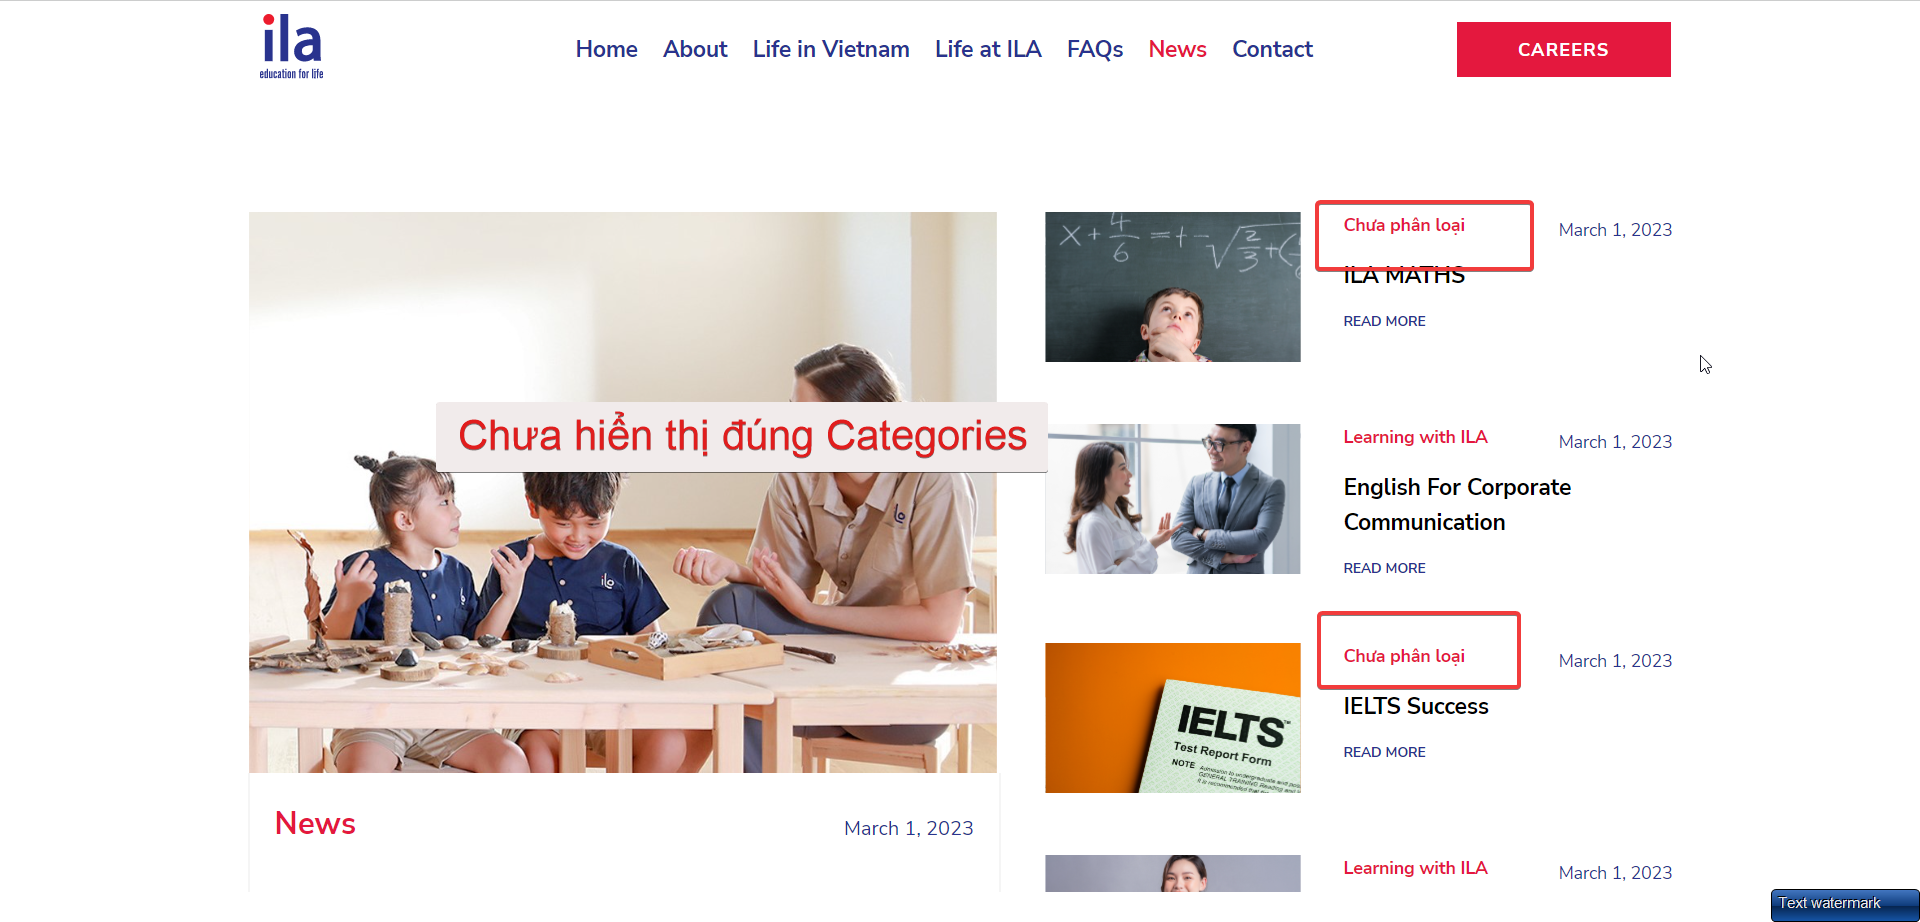Open the FAQs page

tap(1095, 49)
